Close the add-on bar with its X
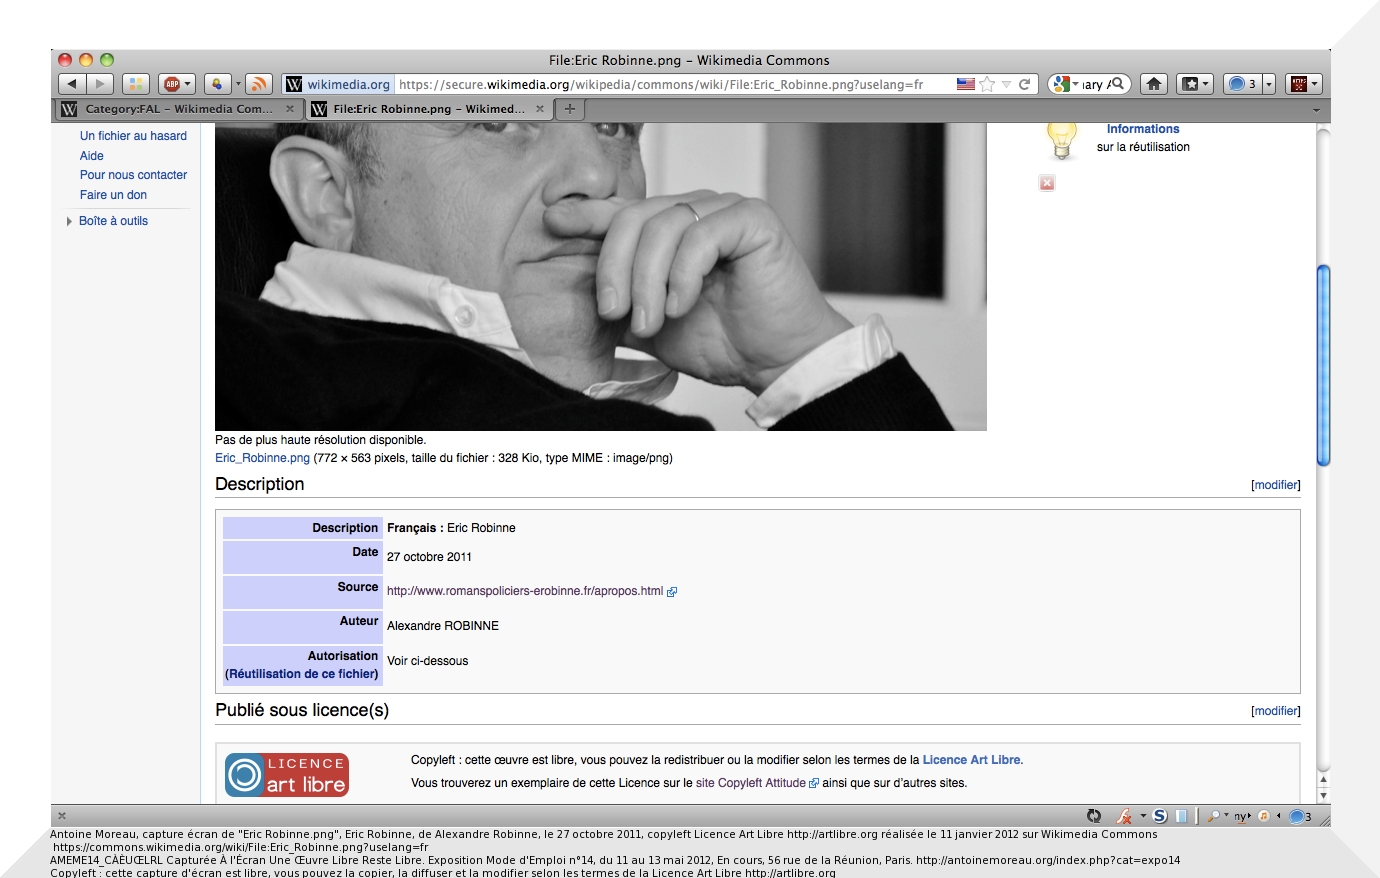1380x878 pixels. [x=62, y=816]
